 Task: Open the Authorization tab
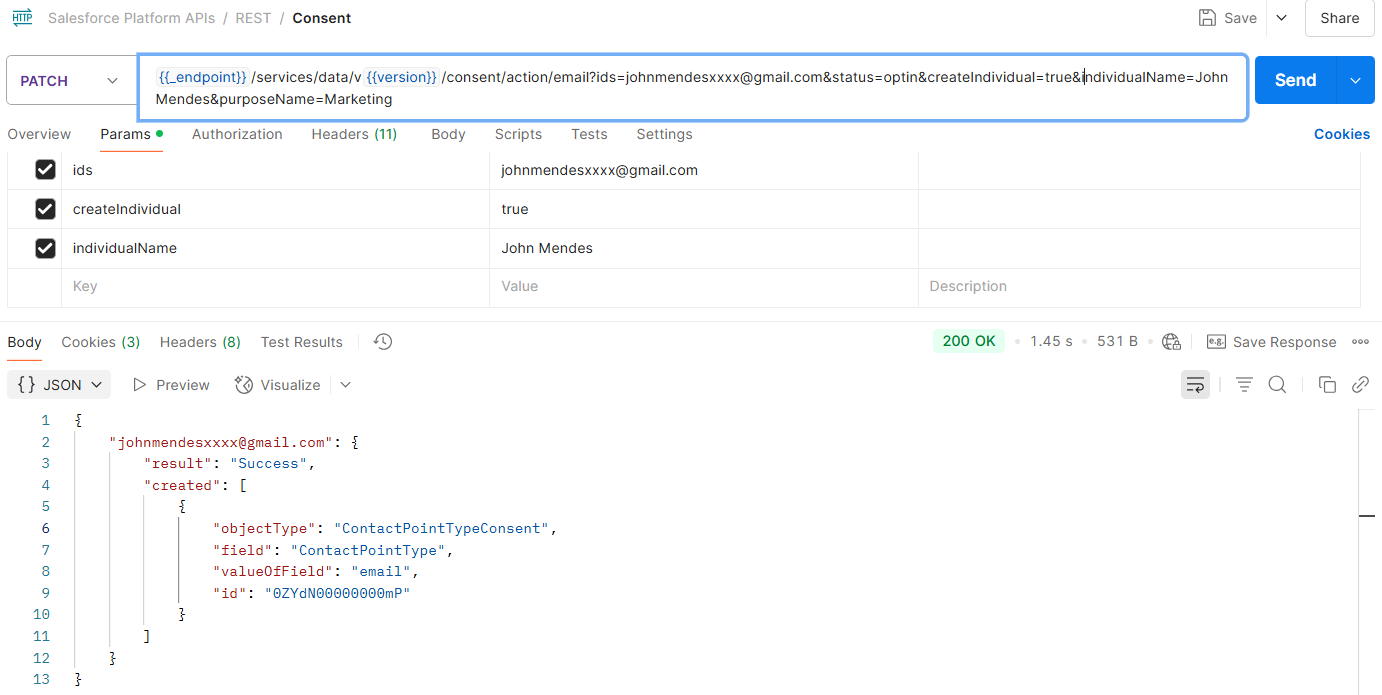click(x=237, y=134)
